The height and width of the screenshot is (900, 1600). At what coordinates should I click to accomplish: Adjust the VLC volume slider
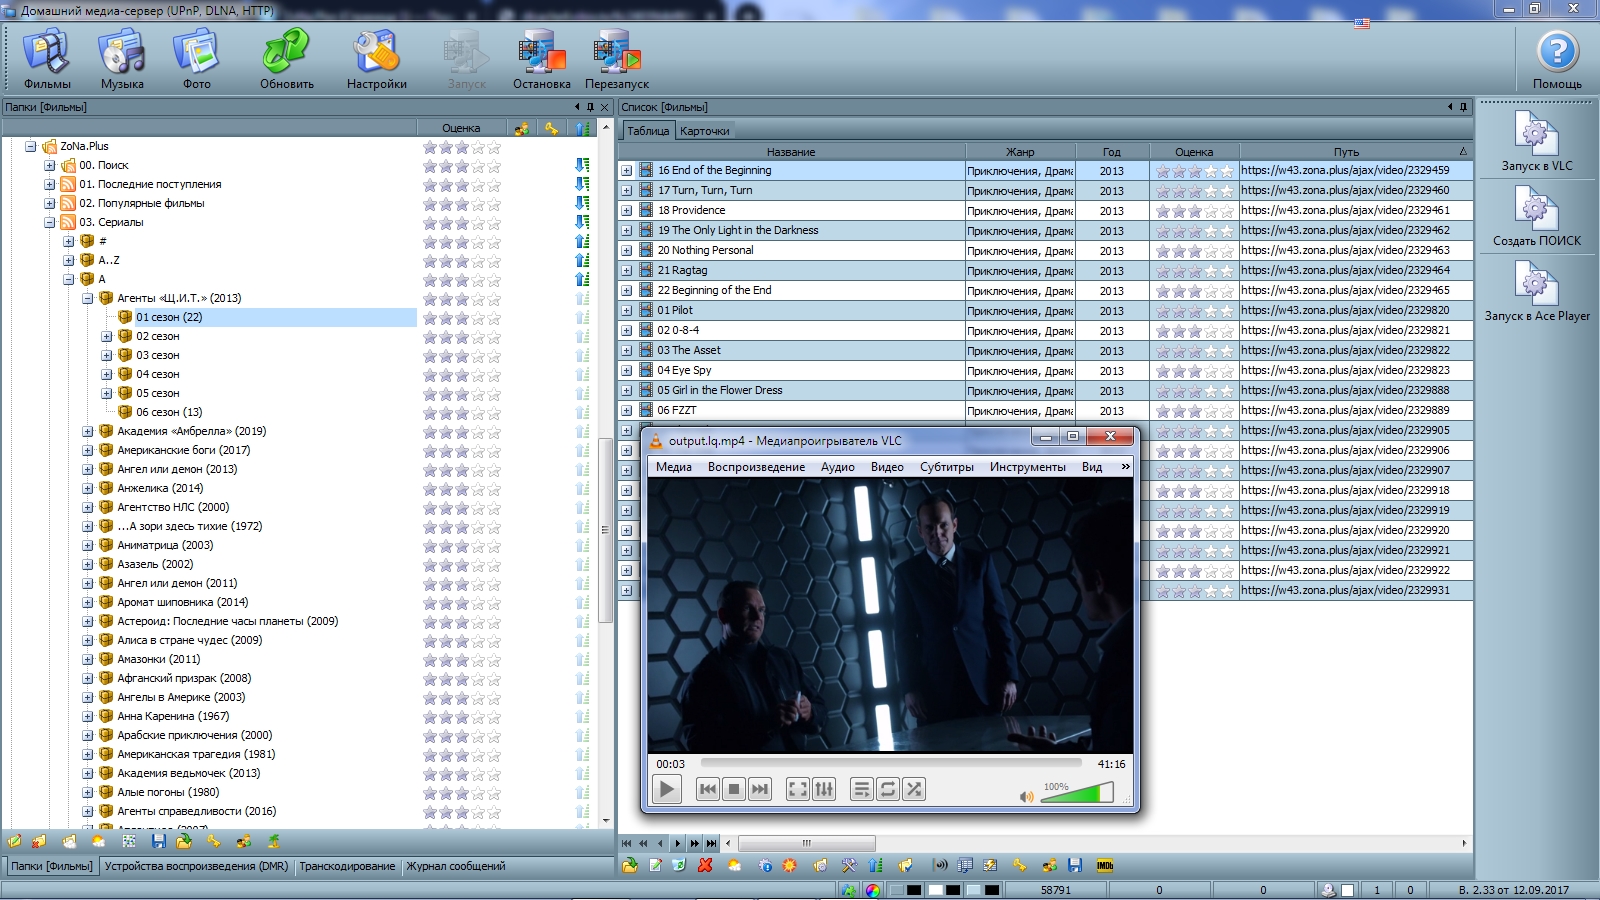click(1078, 794)
